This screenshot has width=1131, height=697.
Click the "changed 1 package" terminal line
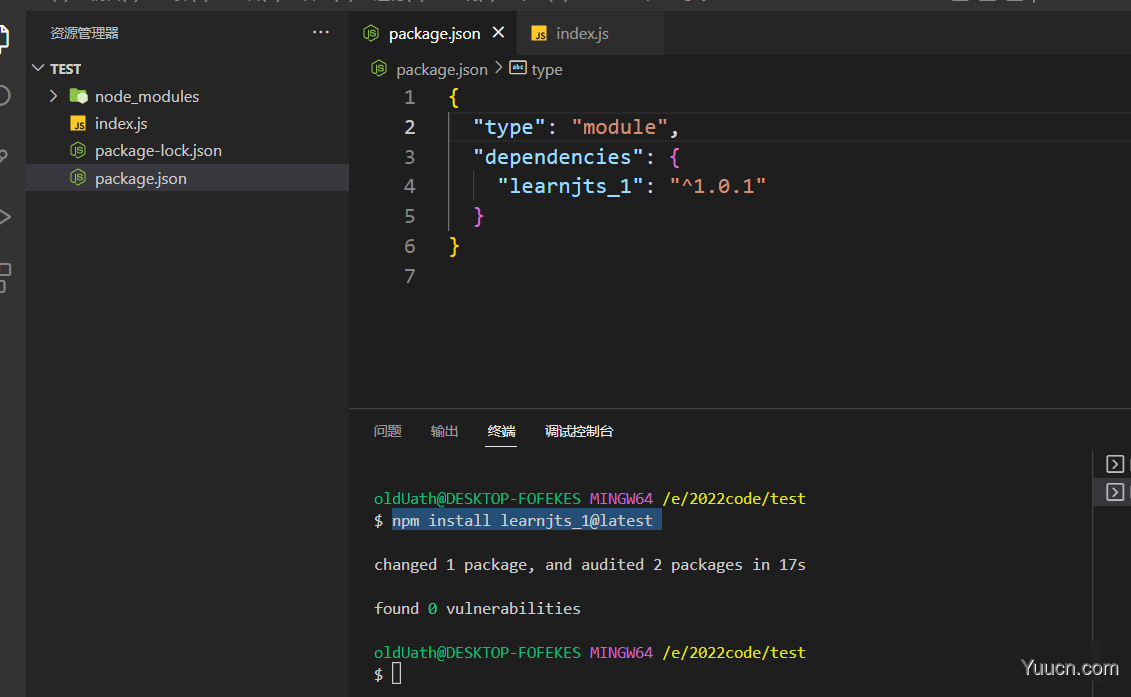[x=589, y=564]
